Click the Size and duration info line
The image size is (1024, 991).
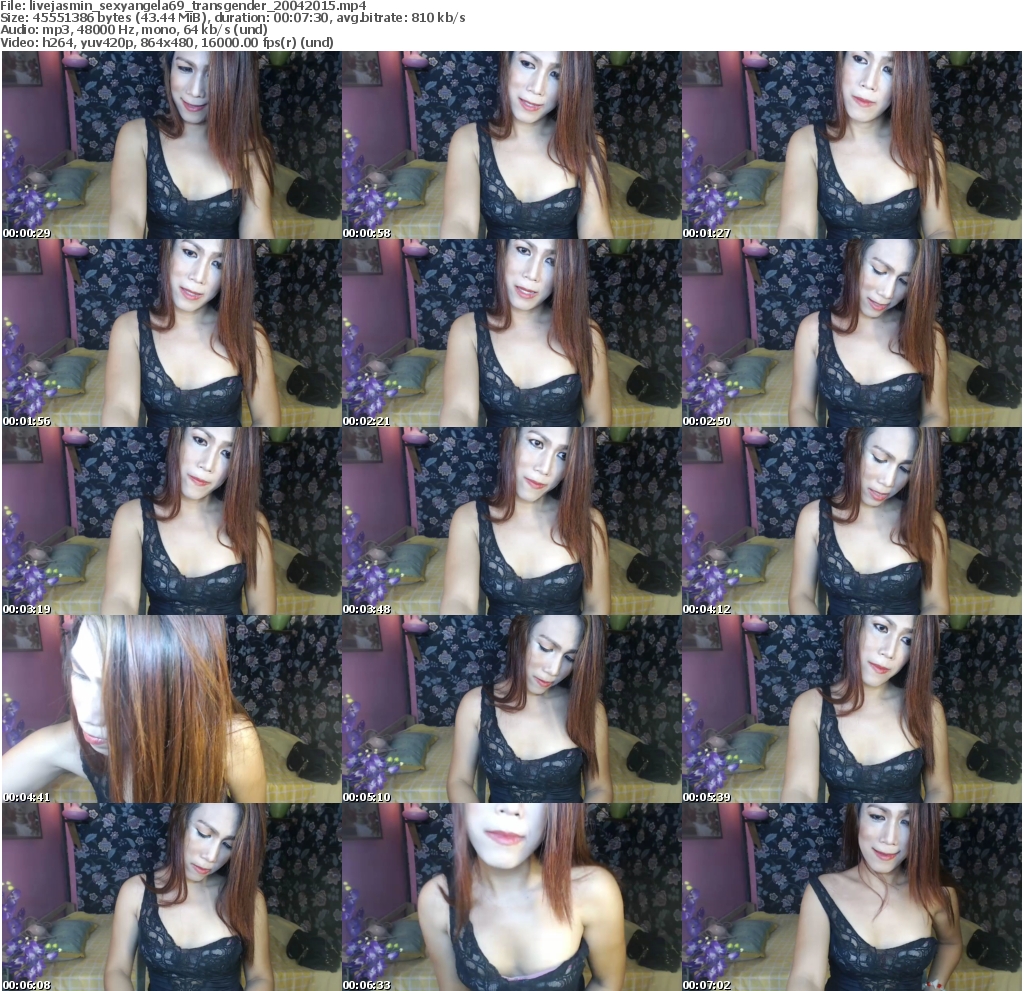click(233, 18)
